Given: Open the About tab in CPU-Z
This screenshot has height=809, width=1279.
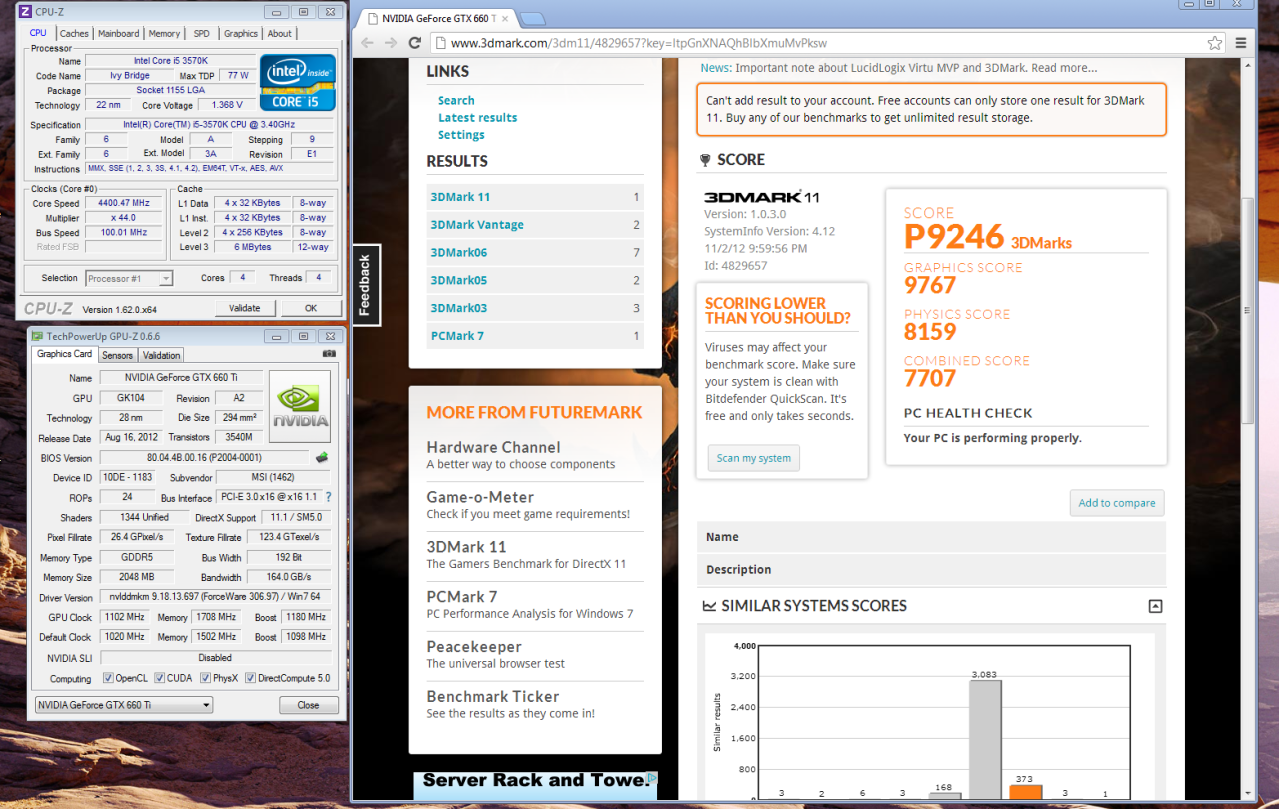Looking at the screenshot, I should click(x=280, y=33).
